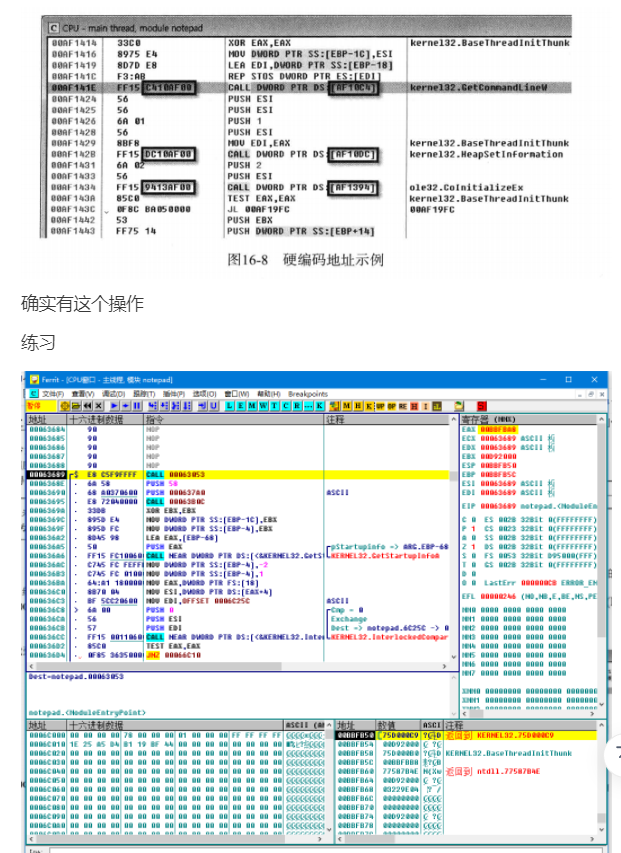Show Log window with the L icon

point(229,405)
